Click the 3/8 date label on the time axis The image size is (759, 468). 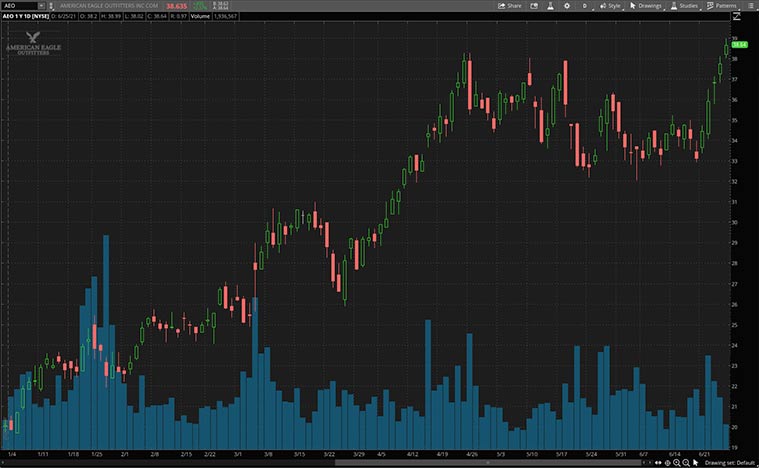coord(268,454)
